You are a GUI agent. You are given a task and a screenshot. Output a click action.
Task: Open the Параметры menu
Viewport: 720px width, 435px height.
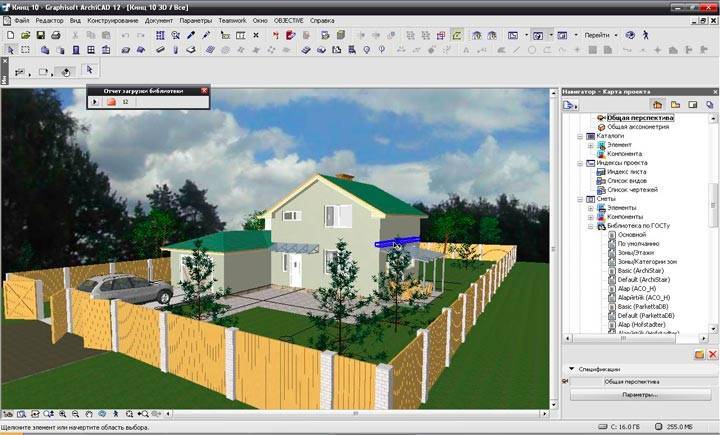click(x=196, y=21)
